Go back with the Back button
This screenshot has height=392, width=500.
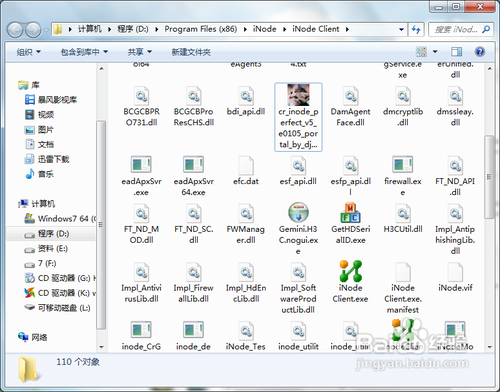click(15, 30)
